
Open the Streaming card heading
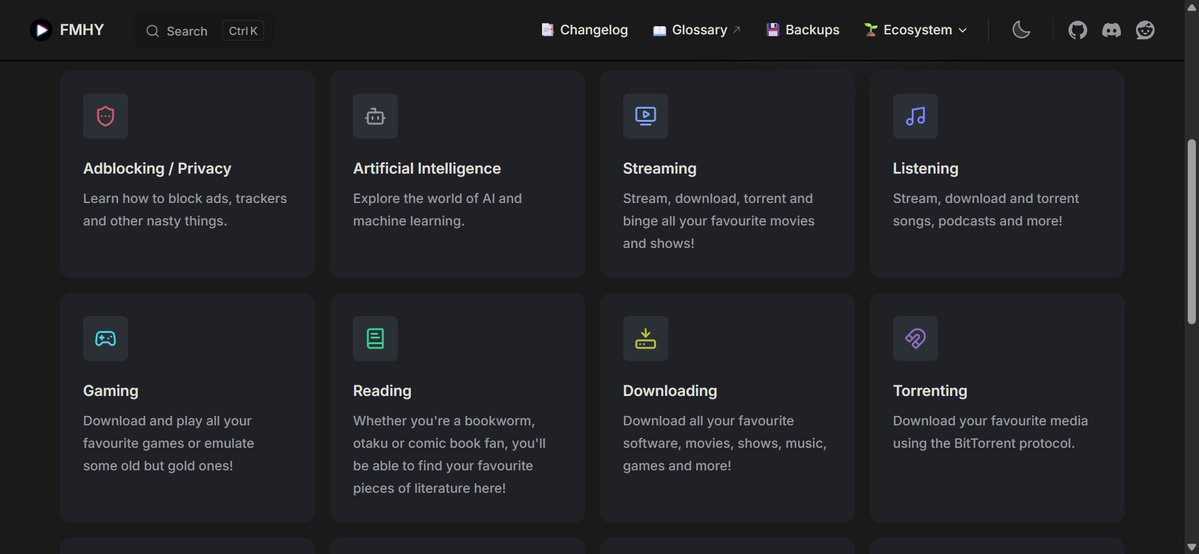coord(660,168)
